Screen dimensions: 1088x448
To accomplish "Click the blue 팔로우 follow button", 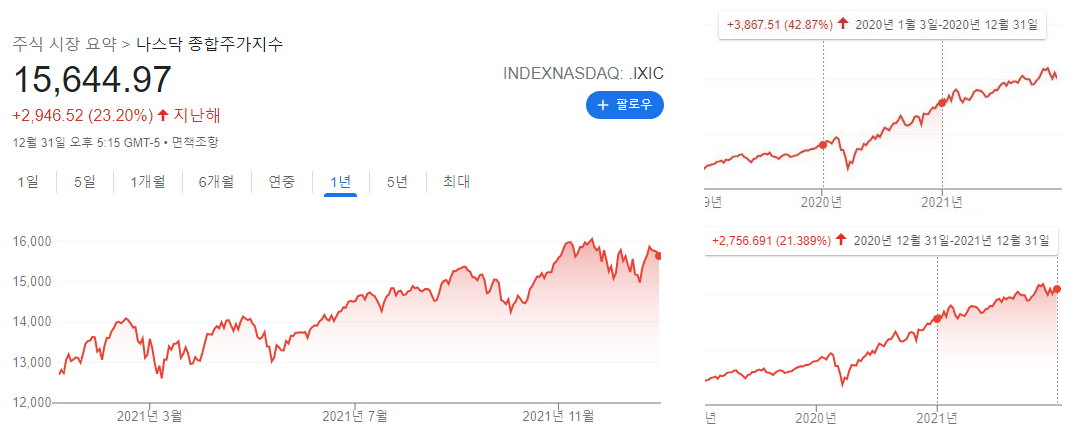I will pyautogui.click(x=624, y=105).
